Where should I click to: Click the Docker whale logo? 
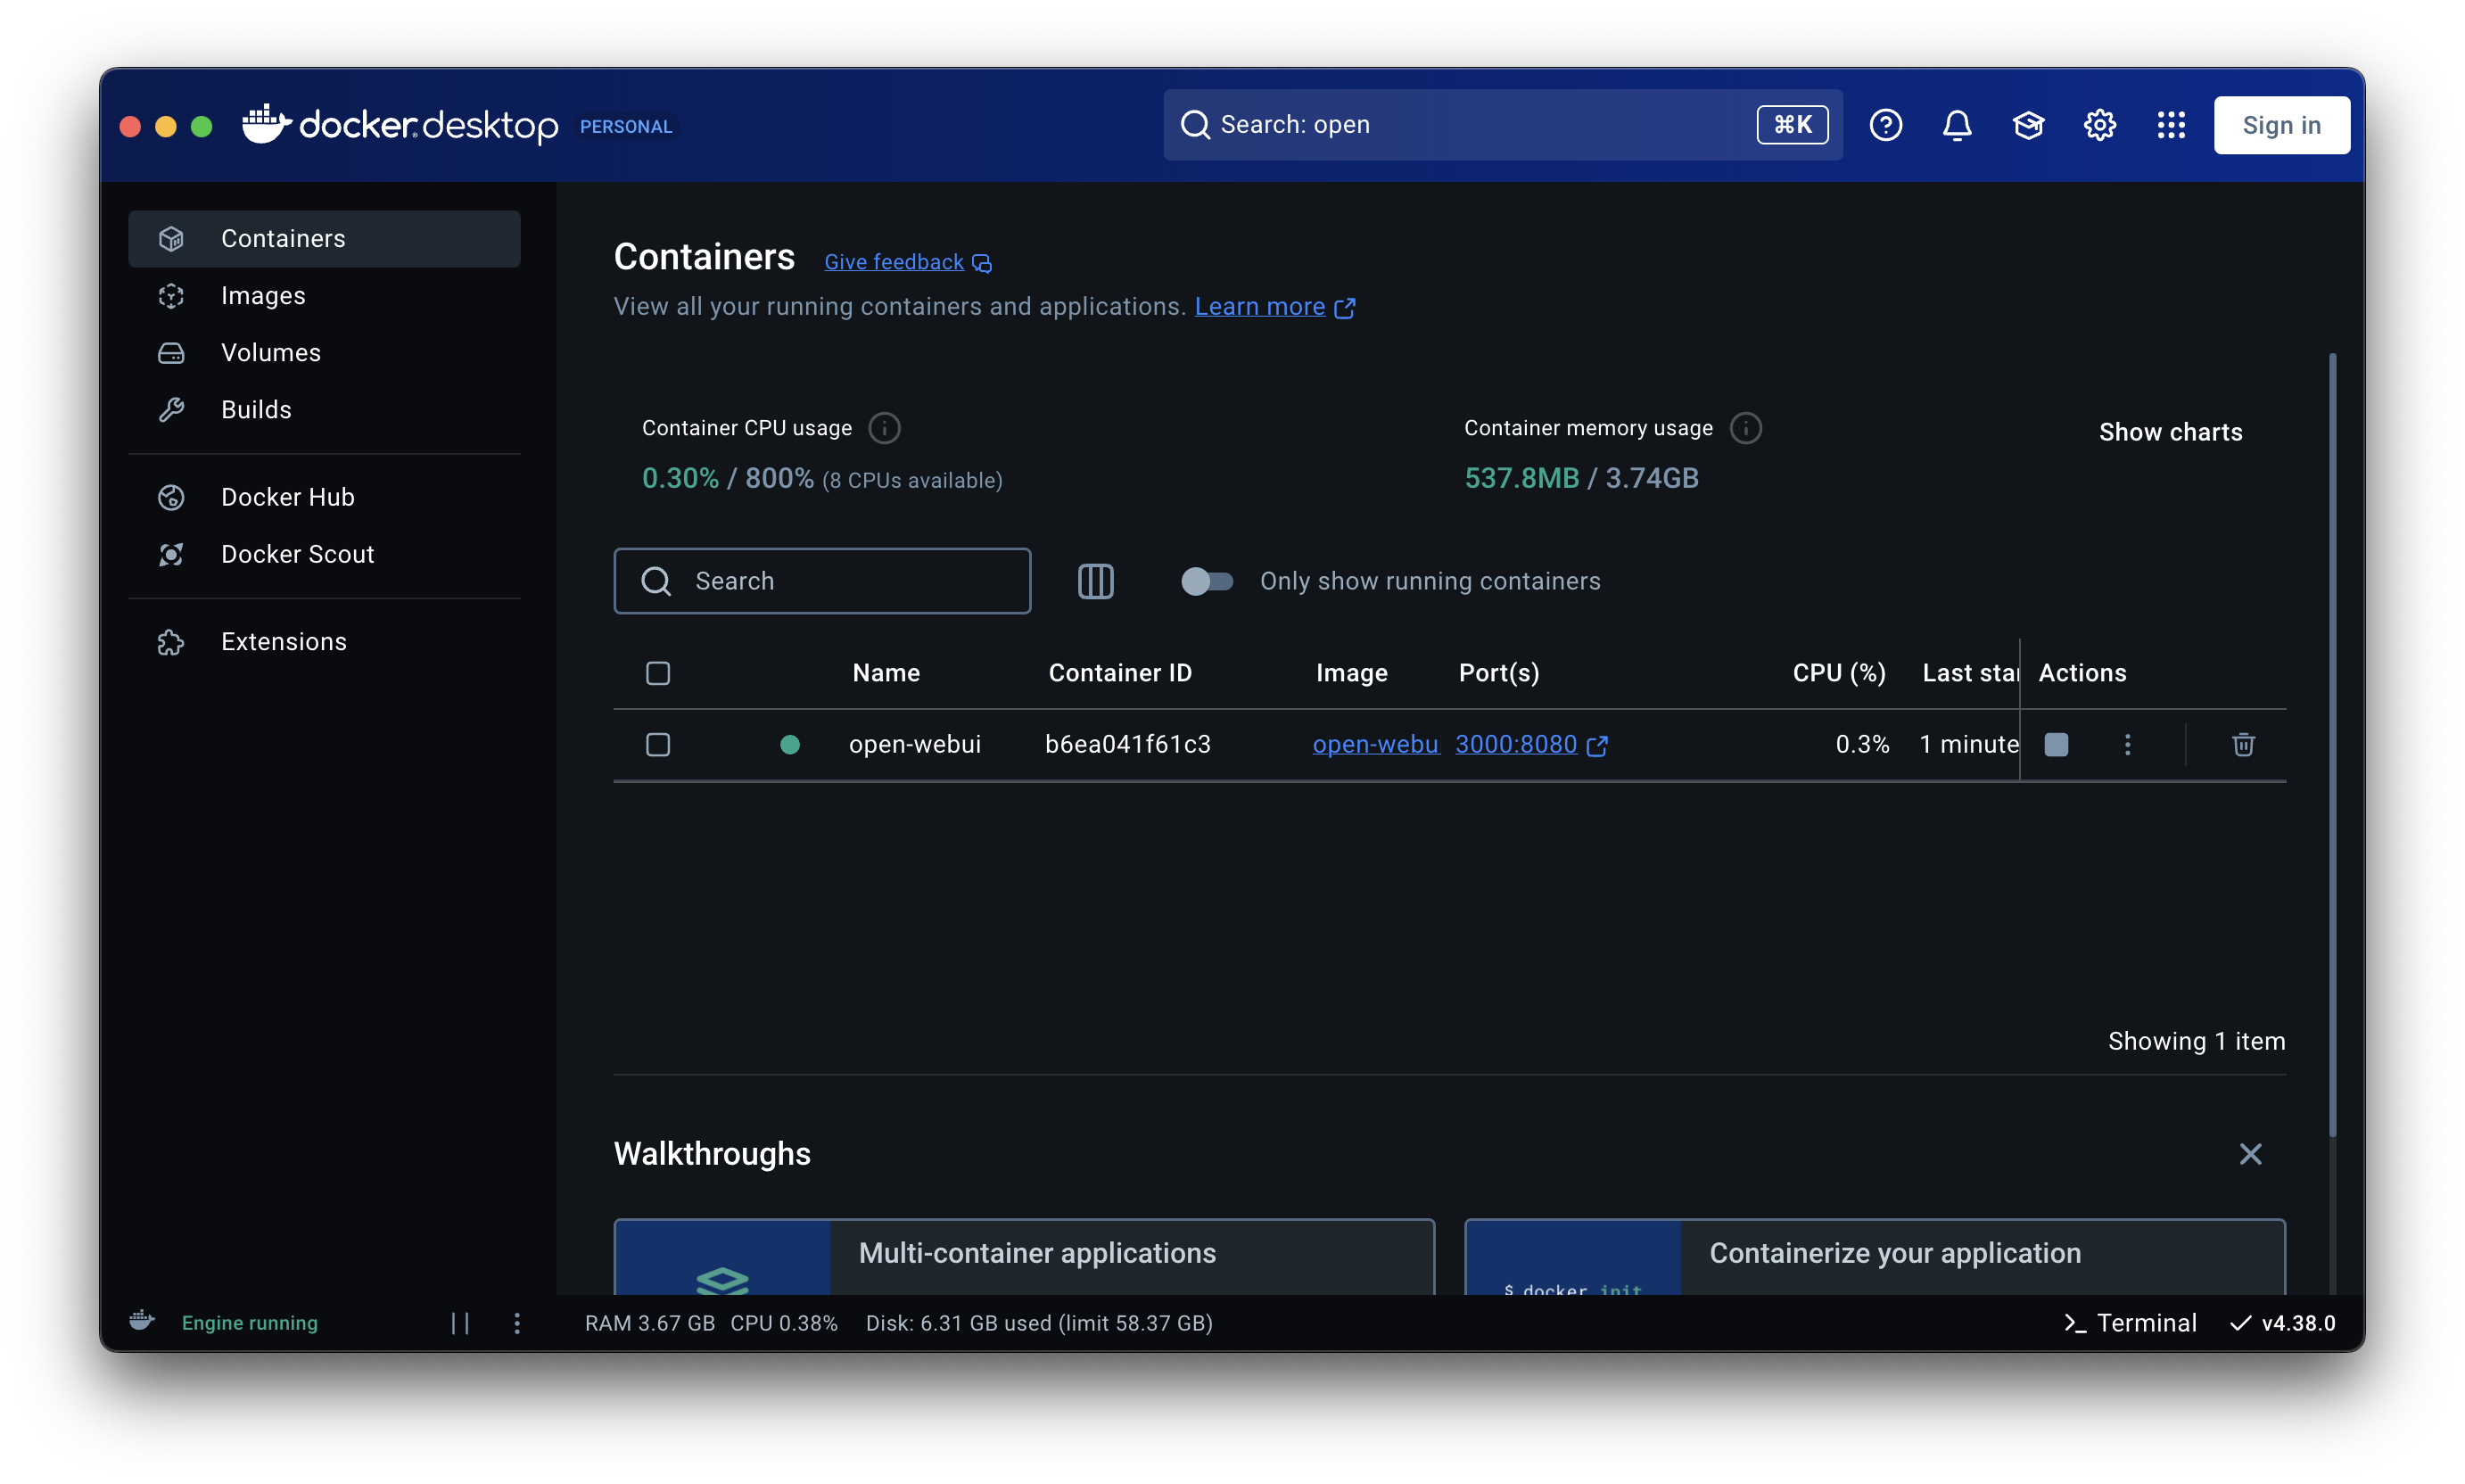[x=266, y=124]
